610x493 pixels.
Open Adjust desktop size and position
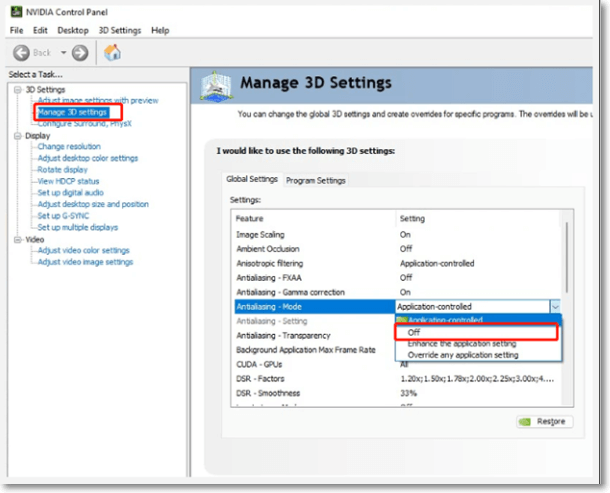93,204
